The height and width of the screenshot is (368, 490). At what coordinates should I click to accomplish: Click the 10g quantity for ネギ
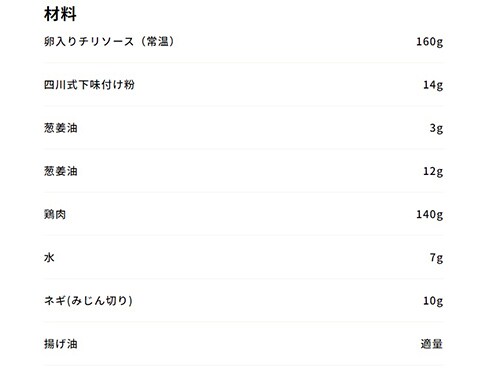[433, 301]
